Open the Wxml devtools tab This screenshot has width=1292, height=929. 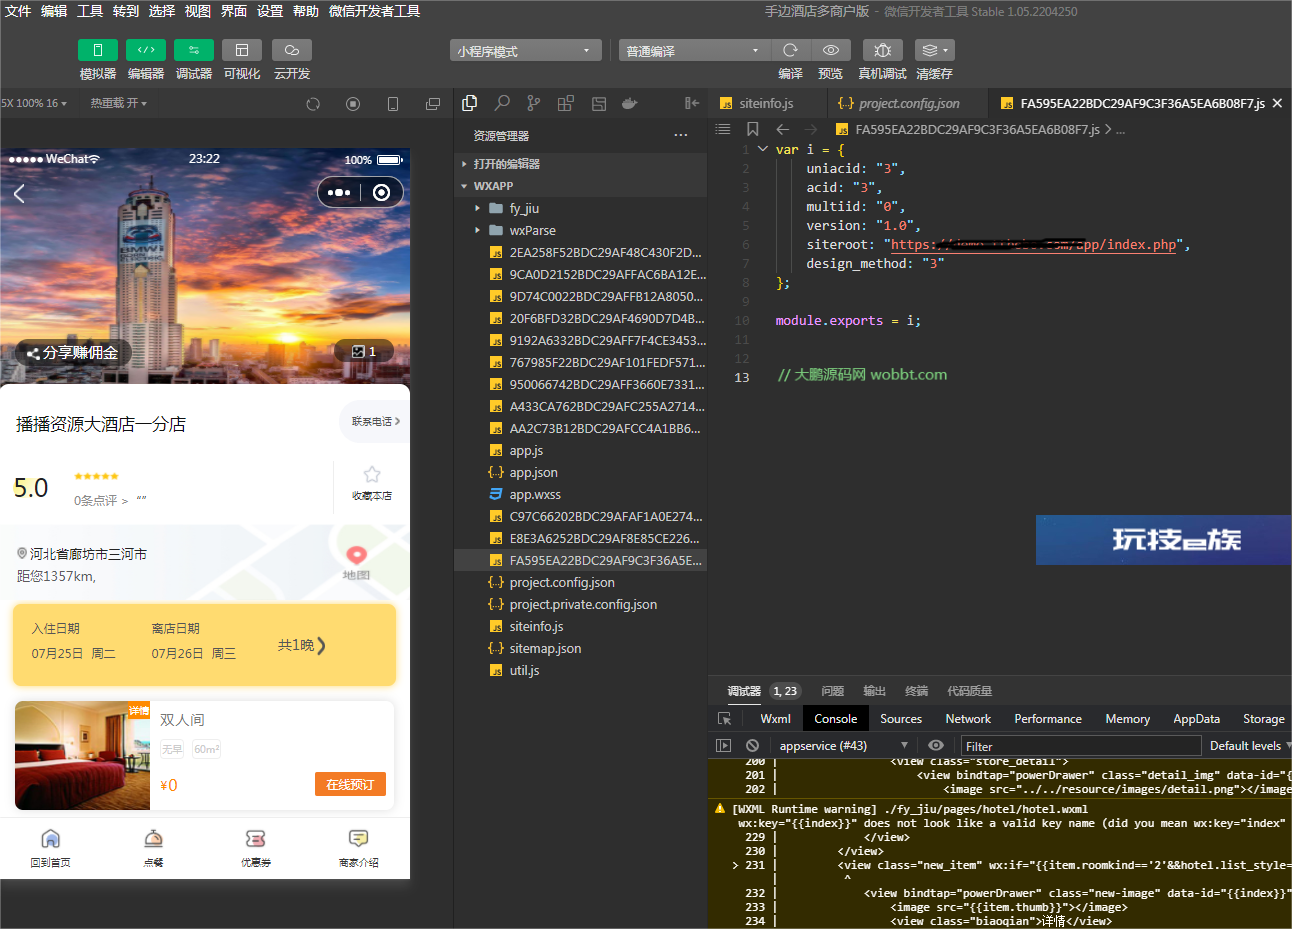(x=775, y=719)
